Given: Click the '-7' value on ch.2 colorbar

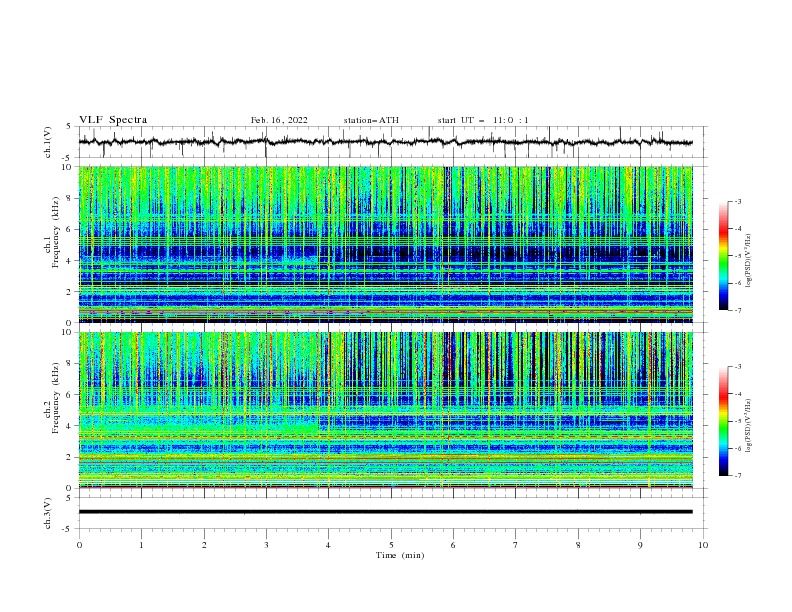Looking at the screenshot, I should coord(737,476).
